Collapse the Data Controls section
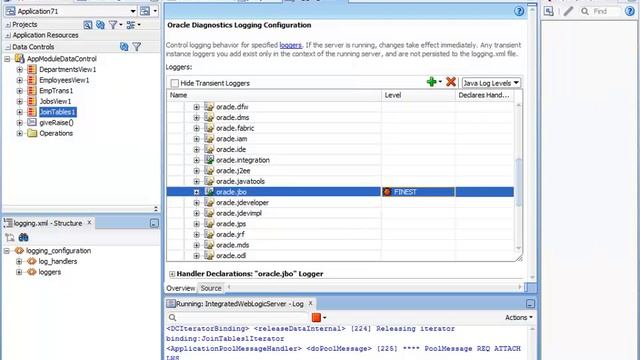The height and width of the screenshot is (360, 640). tap(7, 47)
